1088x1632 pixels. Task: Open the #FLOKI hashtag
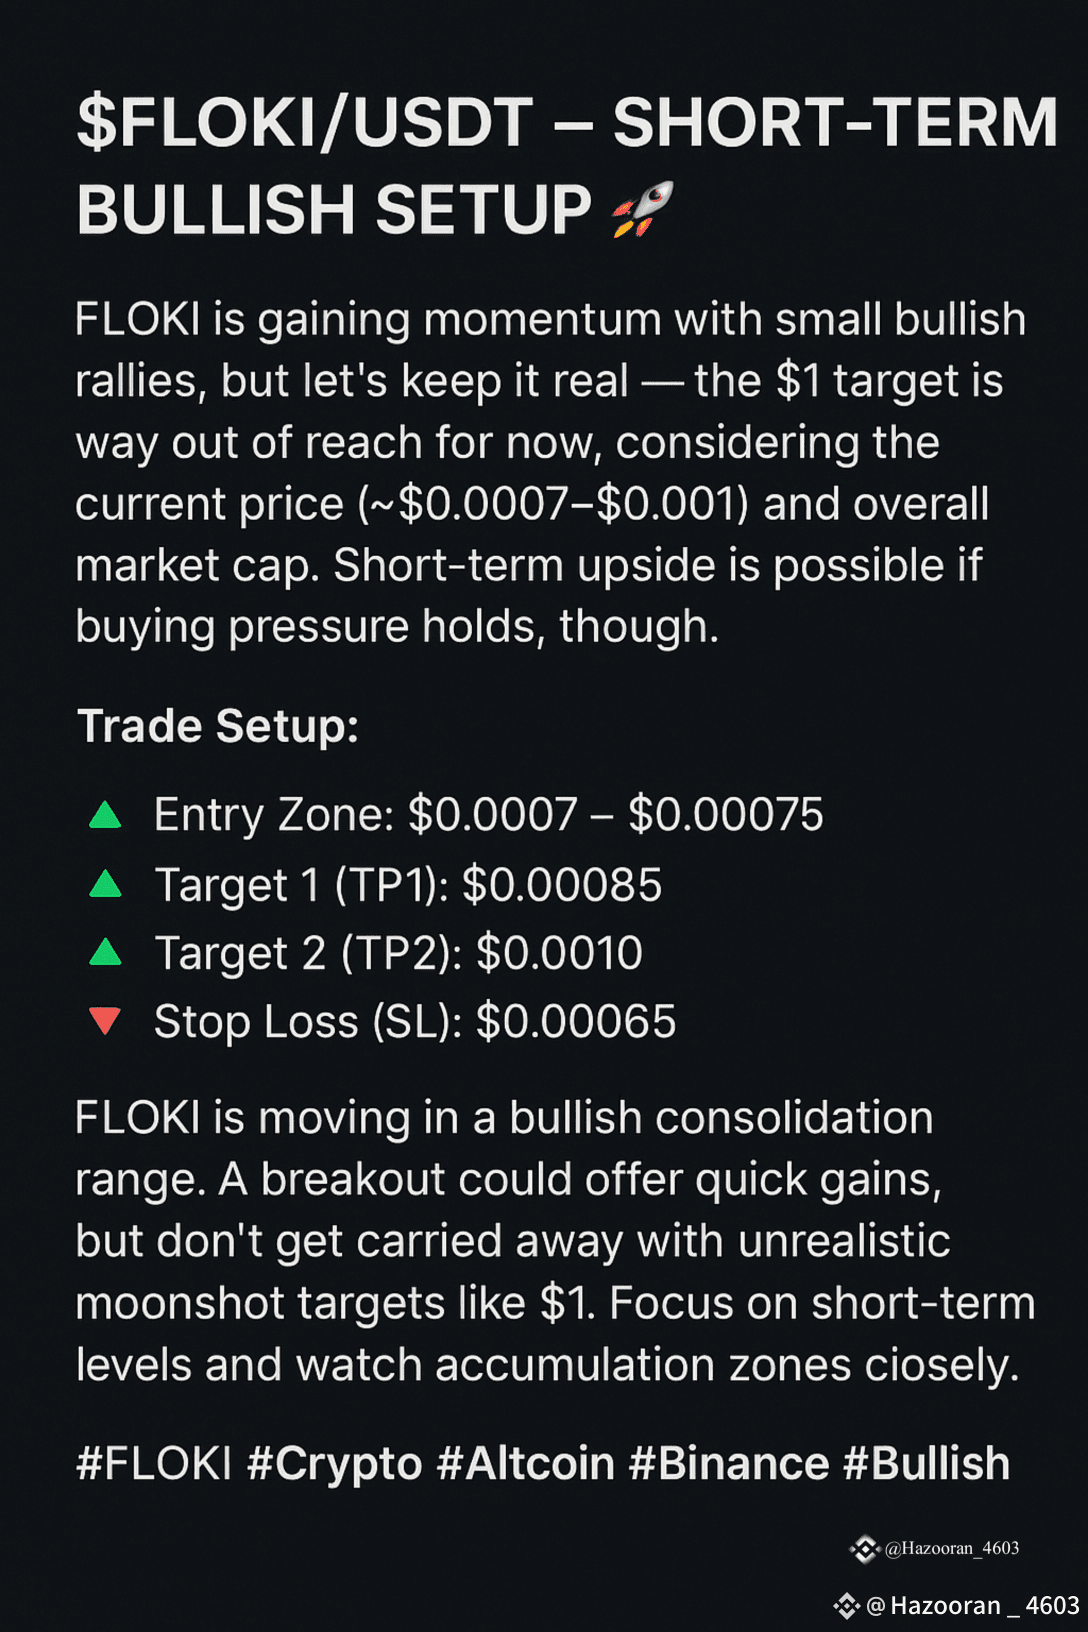coord(154,1464)
